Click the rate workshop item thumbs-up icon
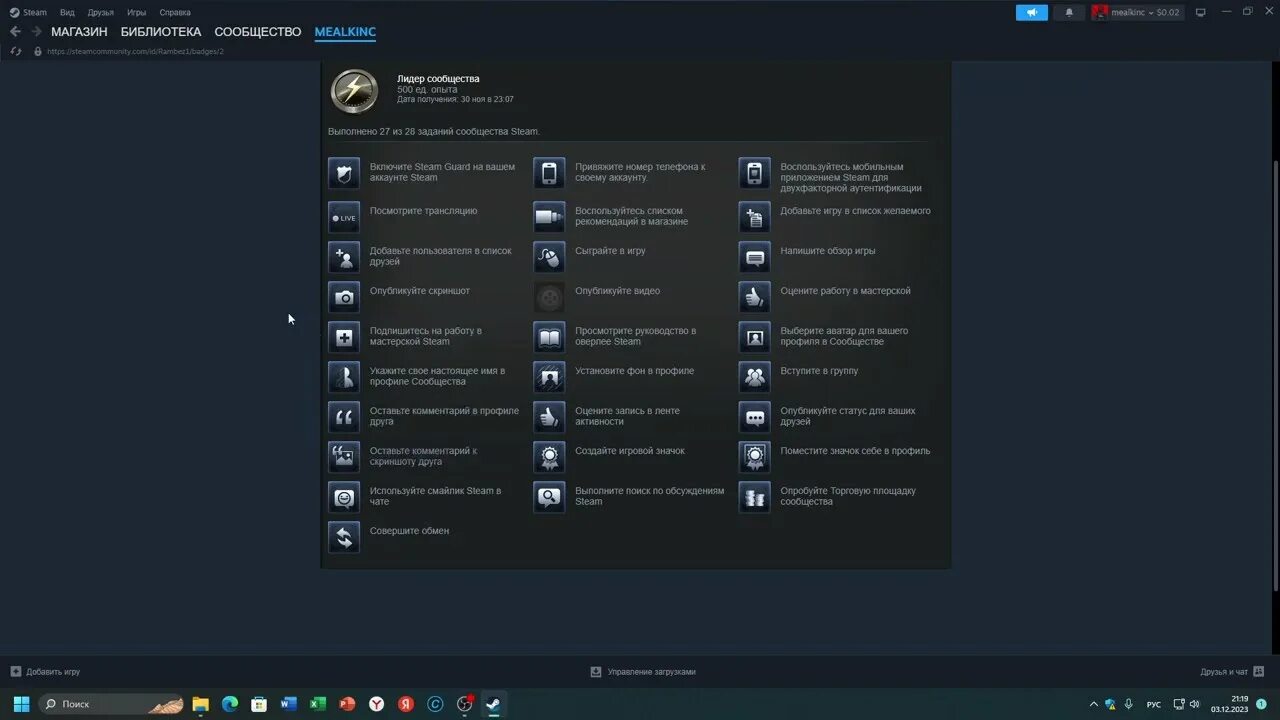 point(755,297)
